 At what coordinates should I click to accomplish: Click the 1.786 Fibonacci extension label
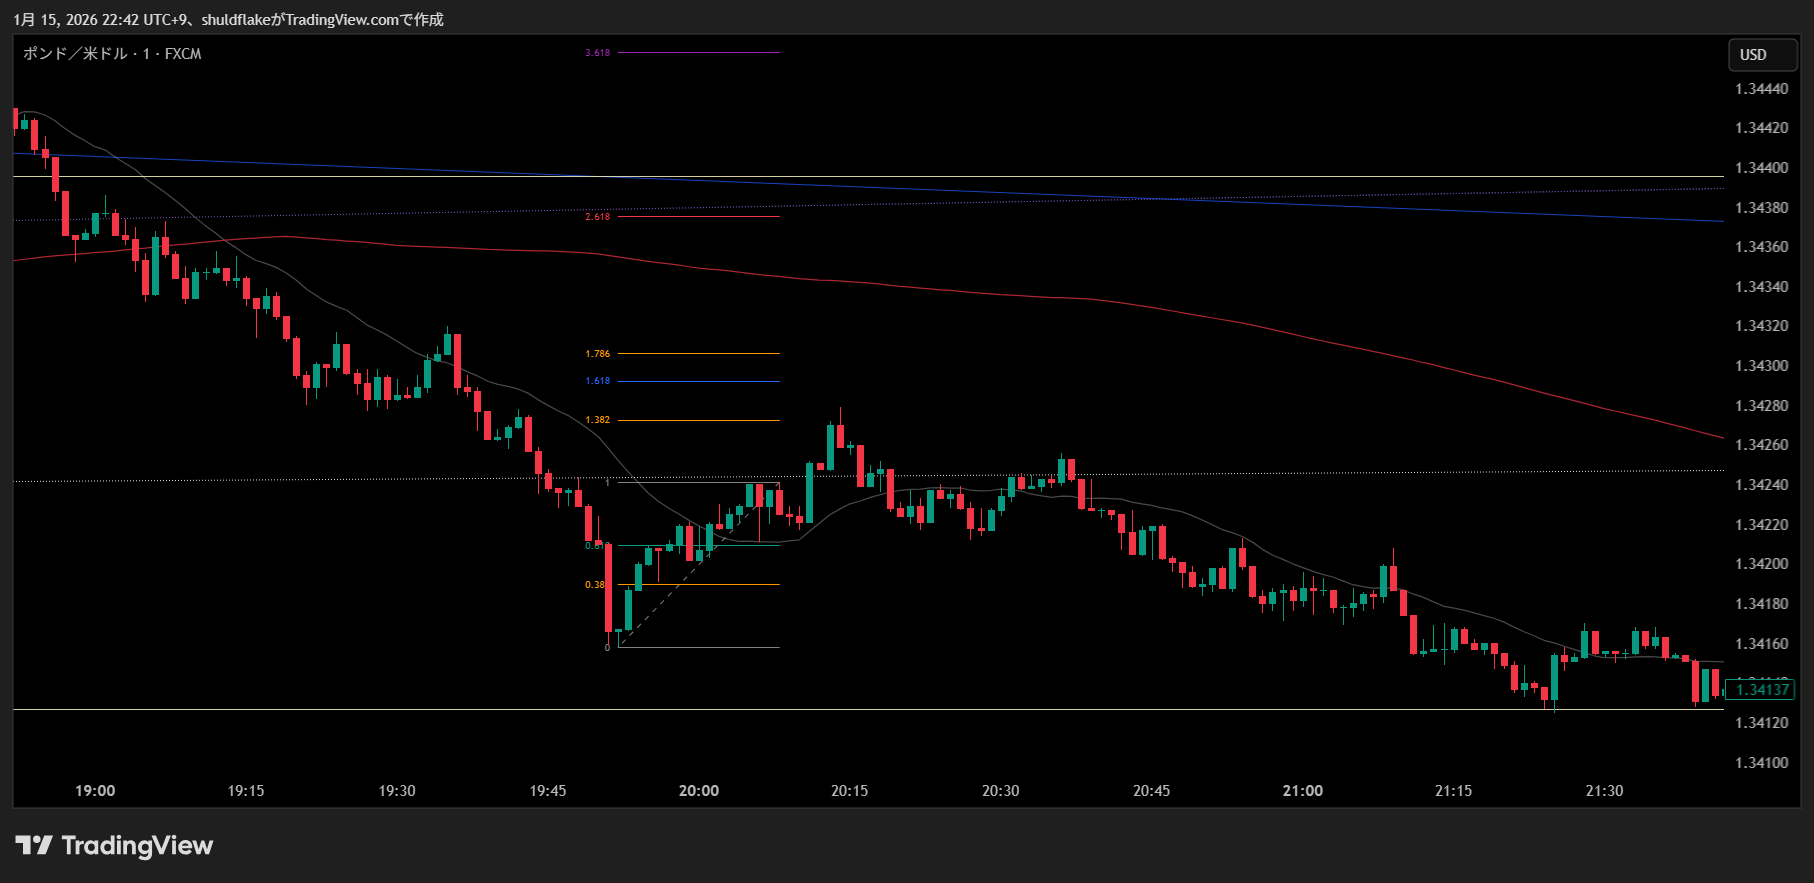(x=597, y=354)
